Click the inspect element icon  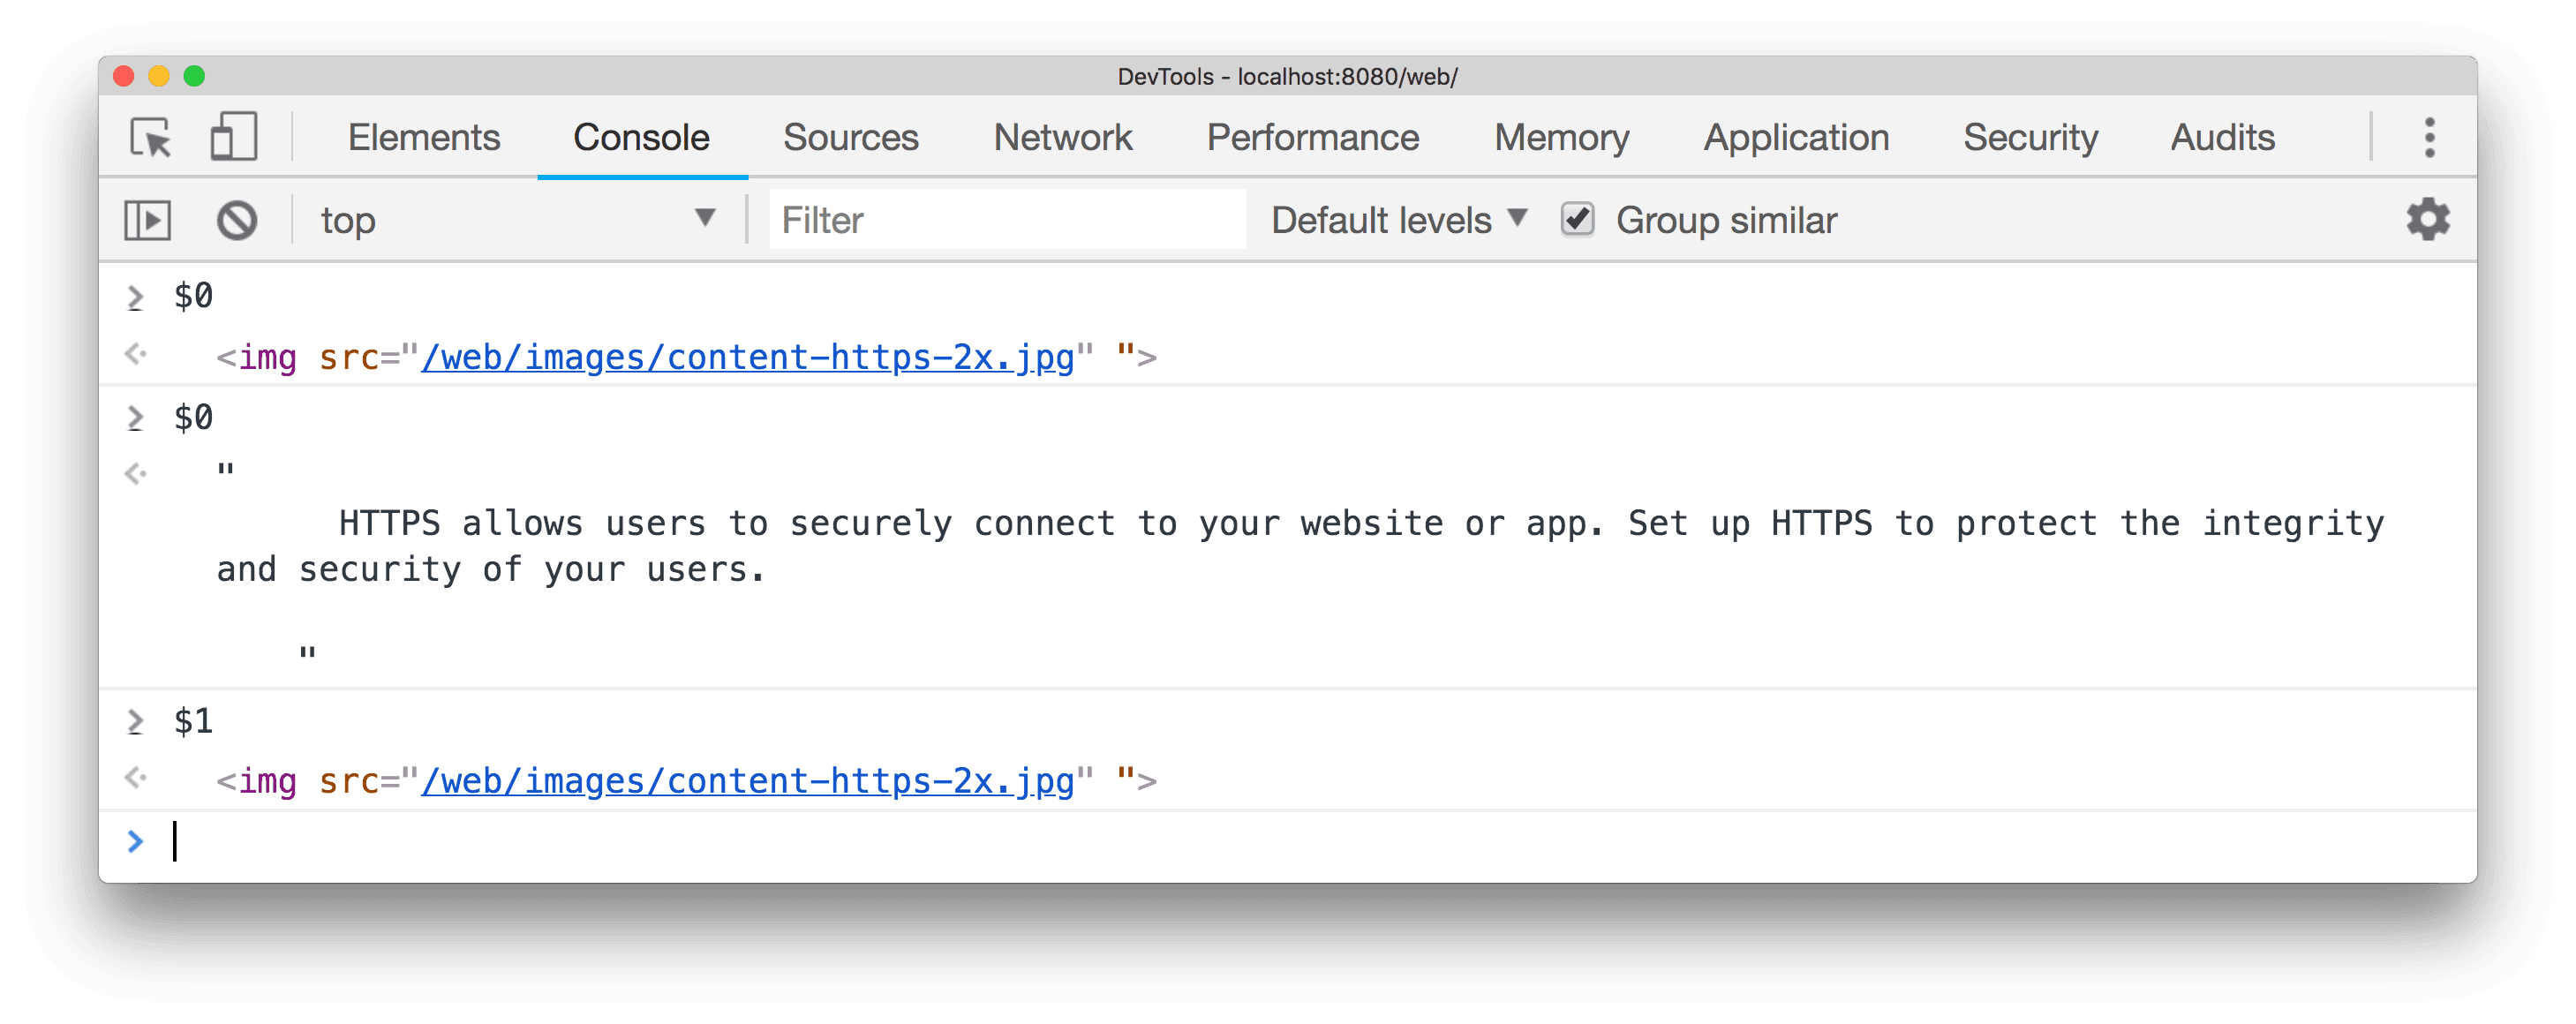(151, 137)
